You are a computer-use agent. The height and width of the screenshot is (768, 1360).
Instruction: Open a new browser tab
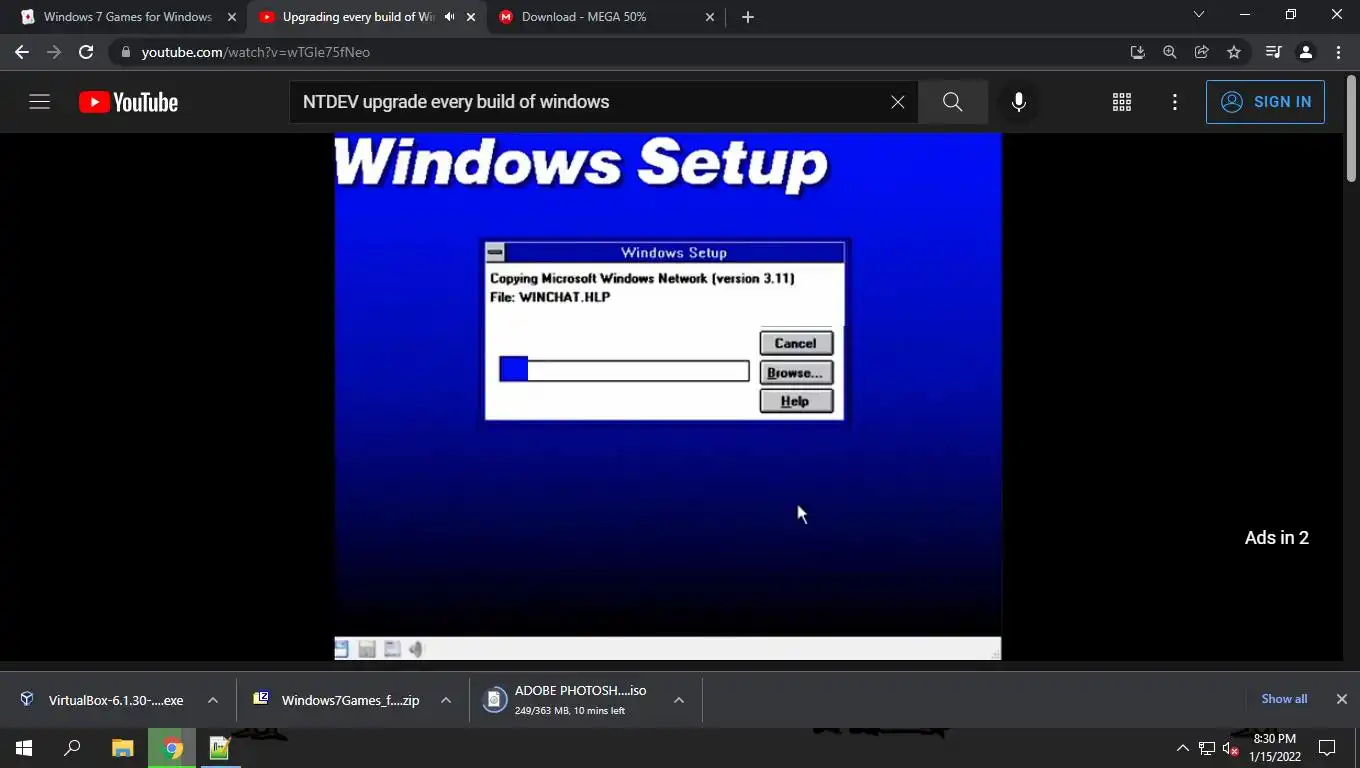(748, 17)
